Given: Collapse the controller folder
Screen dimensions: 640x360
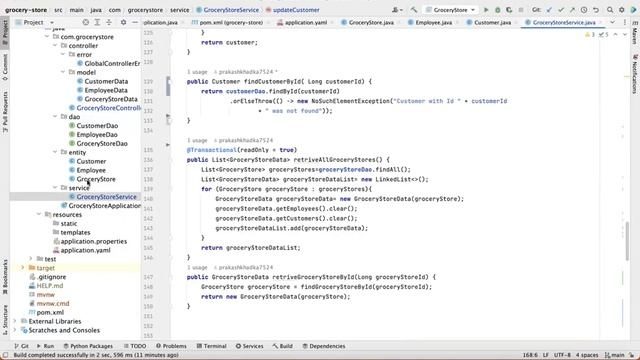Looking at the screenshot, I should tap(55, 46).
